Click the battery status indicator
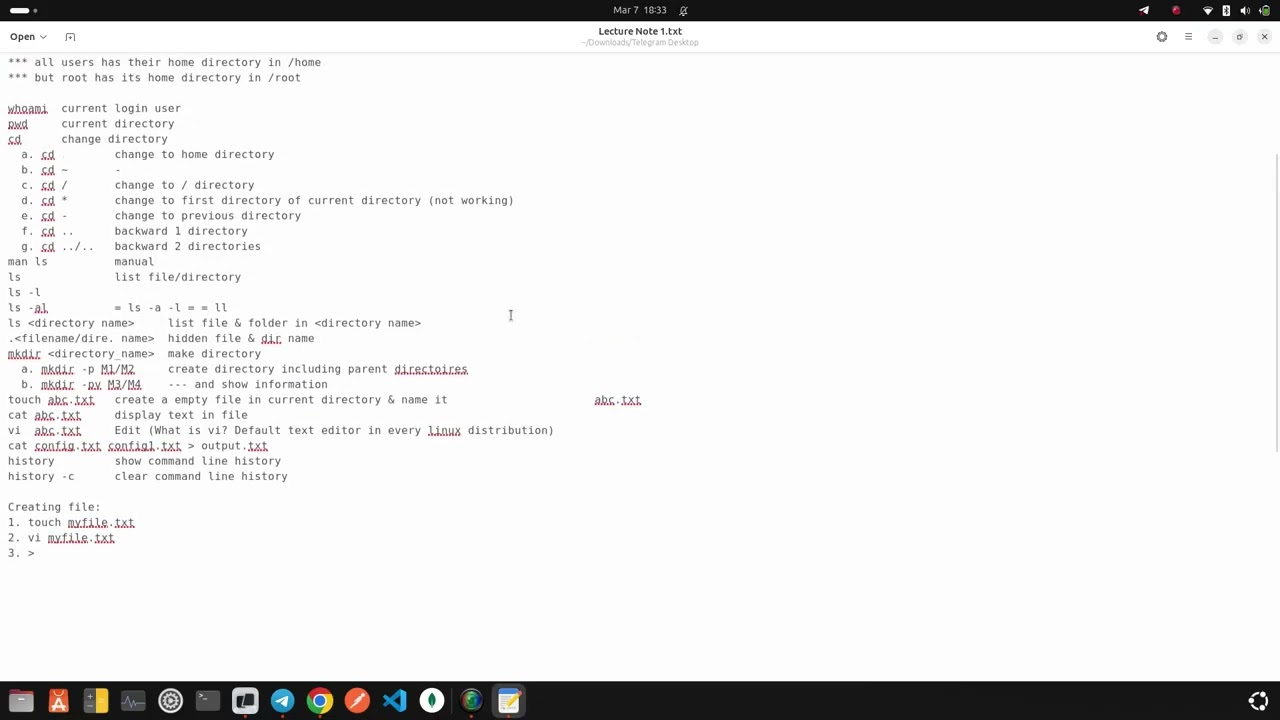This screenshot has width=1280, height=720. click(1264, 10)
